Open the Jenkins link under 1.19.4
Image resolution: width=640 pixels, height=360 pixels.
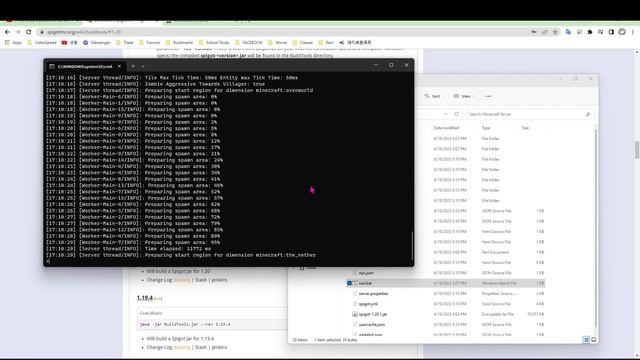point(219,347)
